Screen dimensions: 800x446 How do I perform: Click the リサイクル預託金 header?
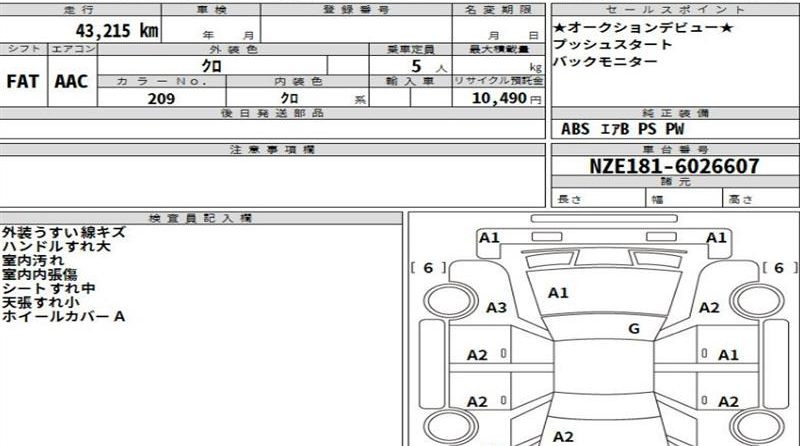tap(498, 81)
